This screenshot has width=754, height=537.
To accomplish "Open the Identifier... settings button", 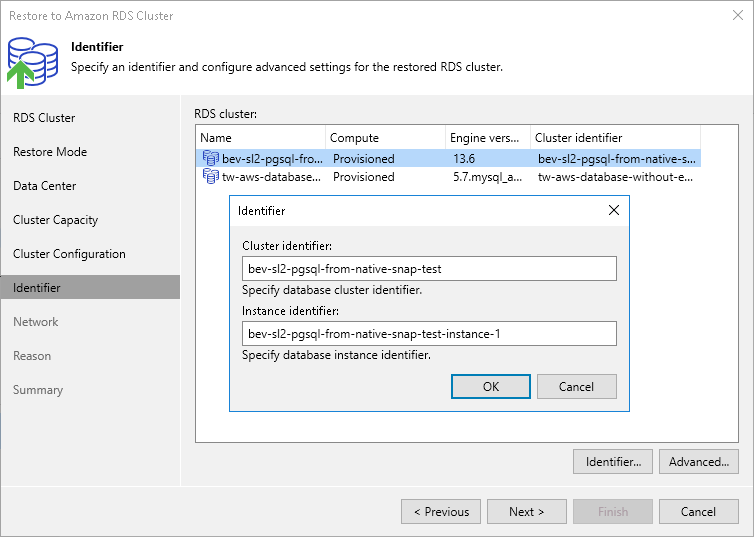I will [x=613, y=462].
